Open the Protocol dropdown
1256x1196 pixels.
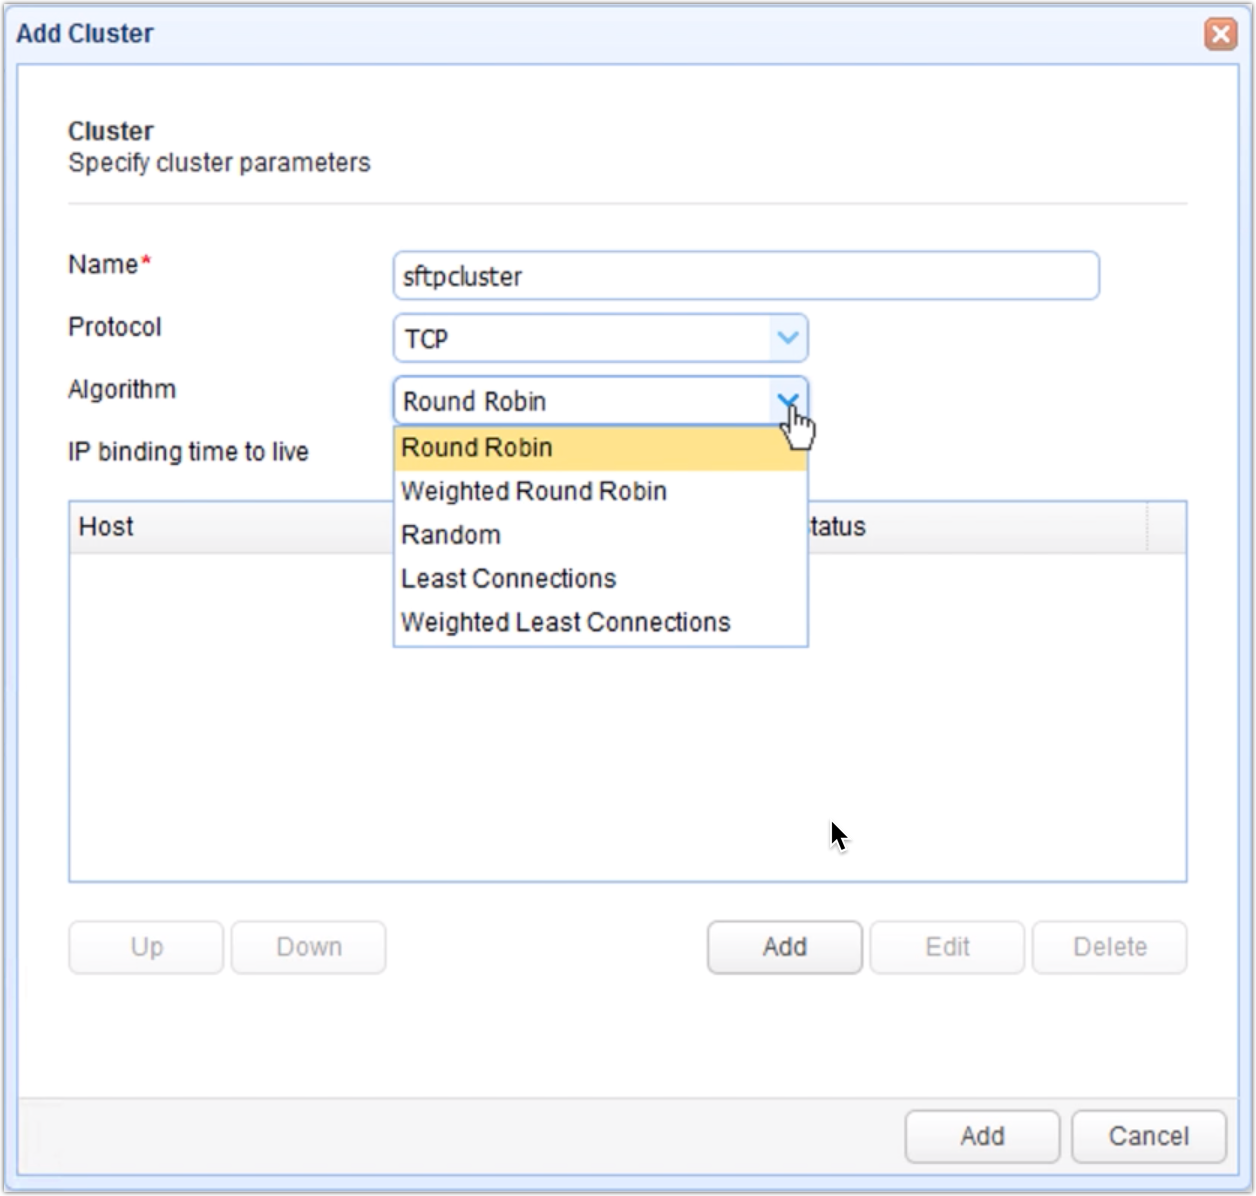coord(789,337)
